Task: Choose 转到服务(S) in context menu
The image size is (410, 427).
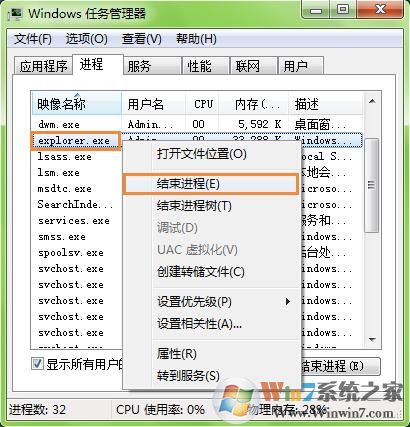Action: tap(212, 376)
